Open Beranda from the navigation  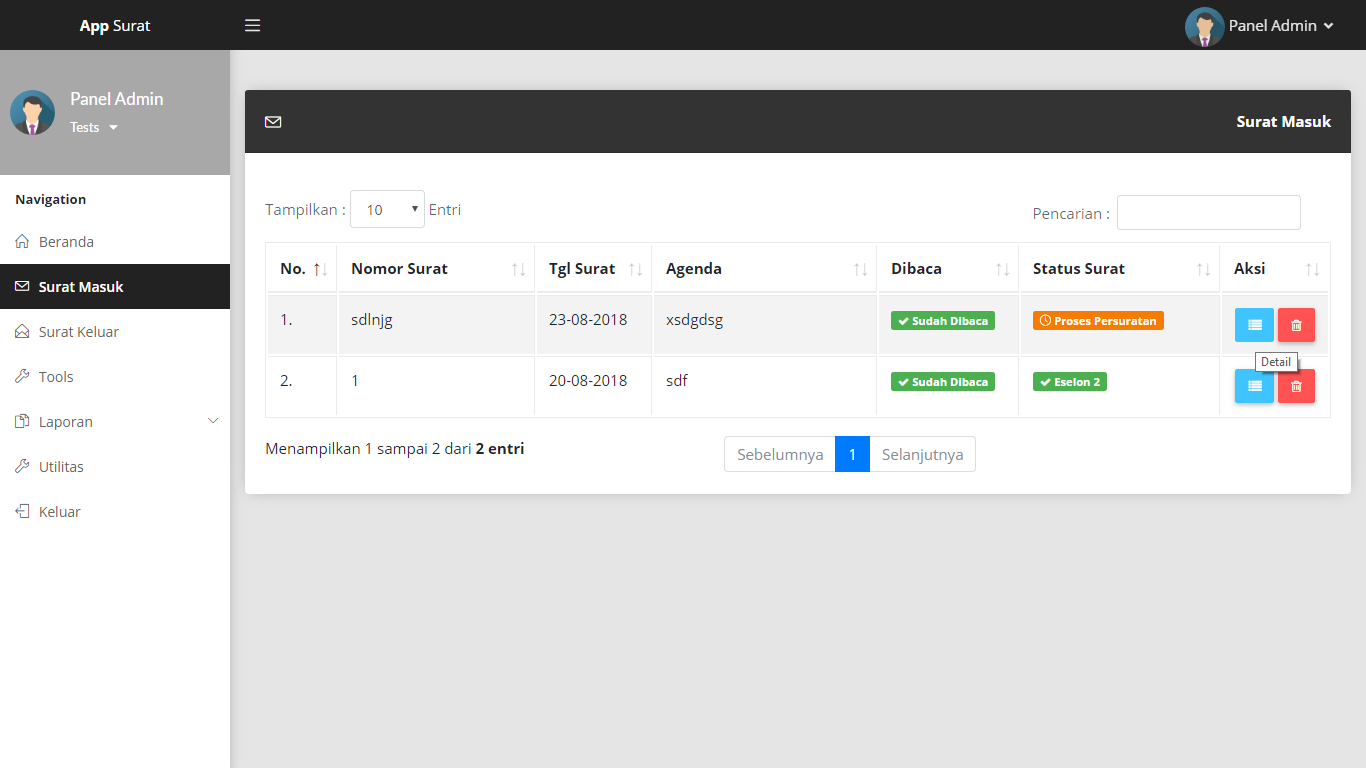[66, 242]
